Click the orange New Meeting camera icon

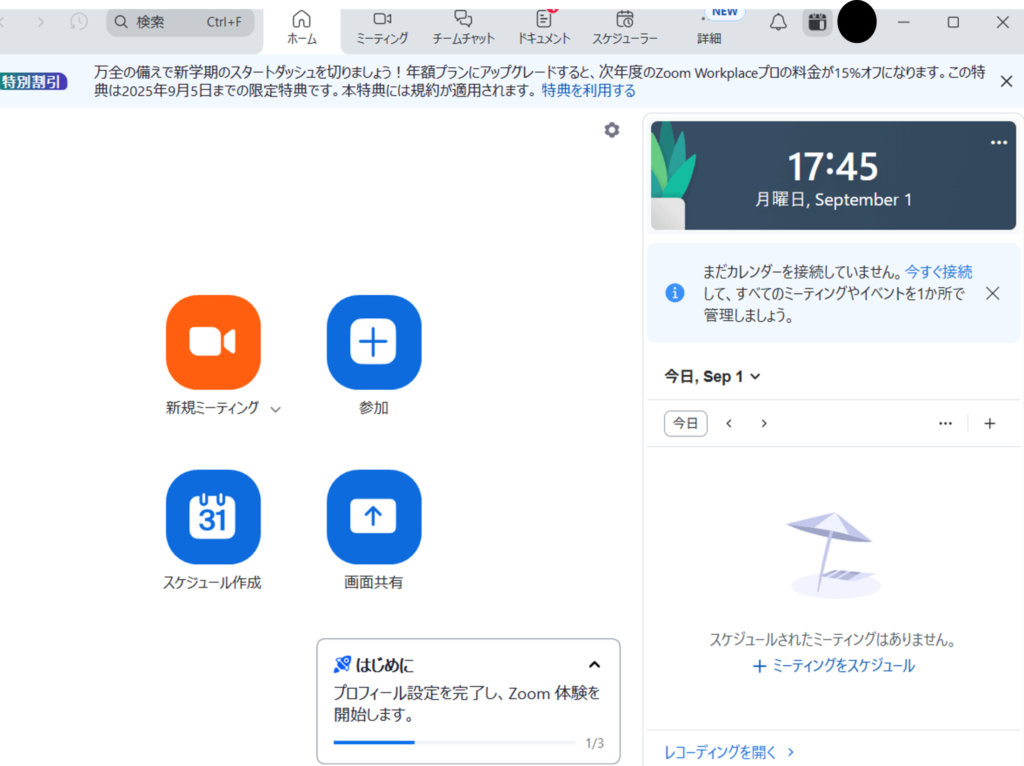click(x=213, y=342)
